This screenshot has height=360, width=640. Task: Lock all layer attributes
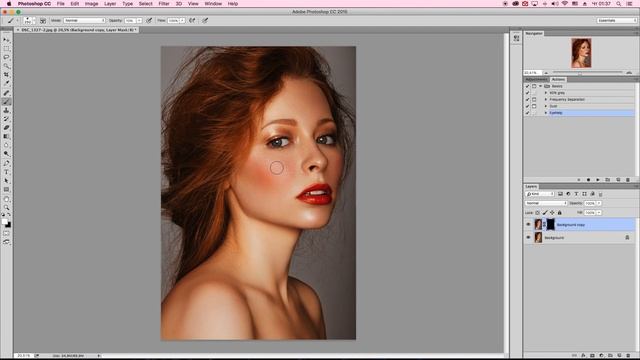[560, 213]
